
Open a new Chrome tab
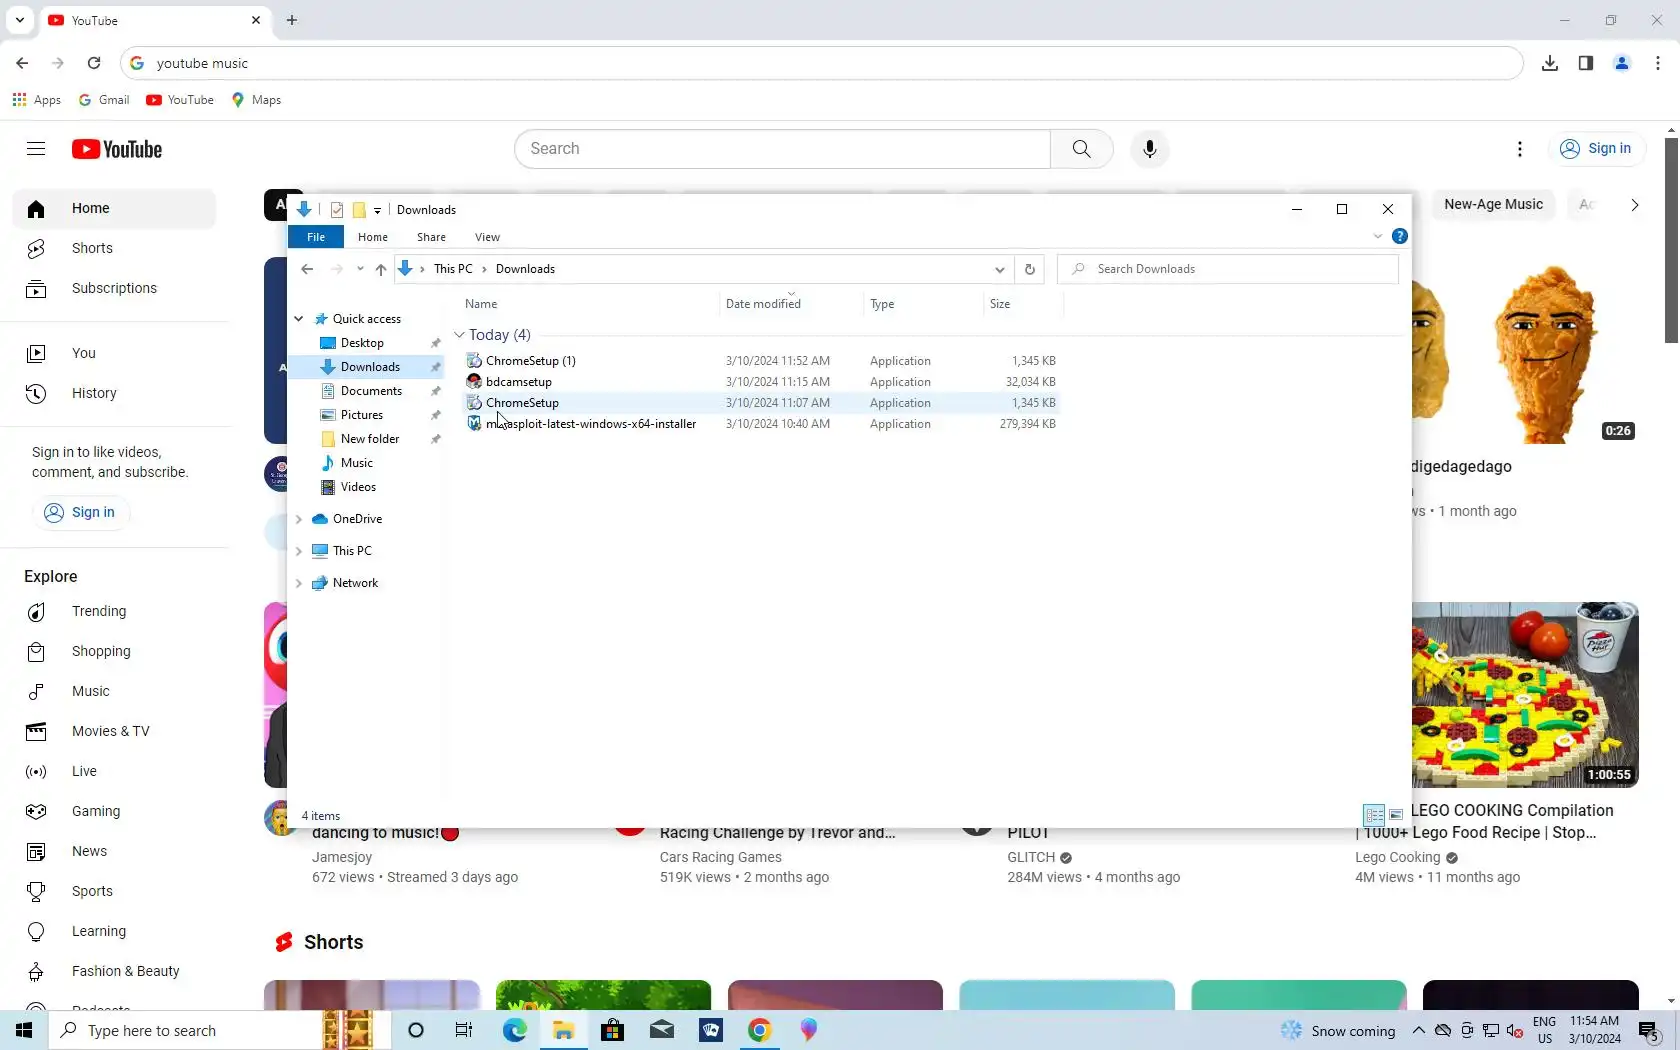292,20
